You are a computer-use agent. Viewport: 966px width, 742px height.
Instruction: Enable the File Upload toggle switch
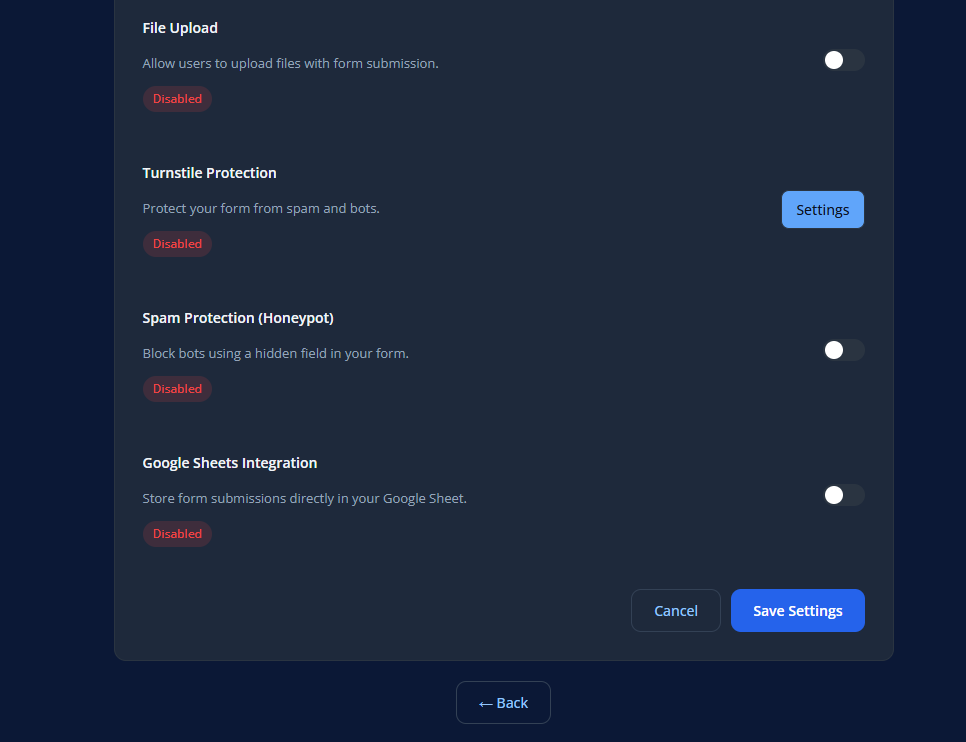tap(843, 60)
